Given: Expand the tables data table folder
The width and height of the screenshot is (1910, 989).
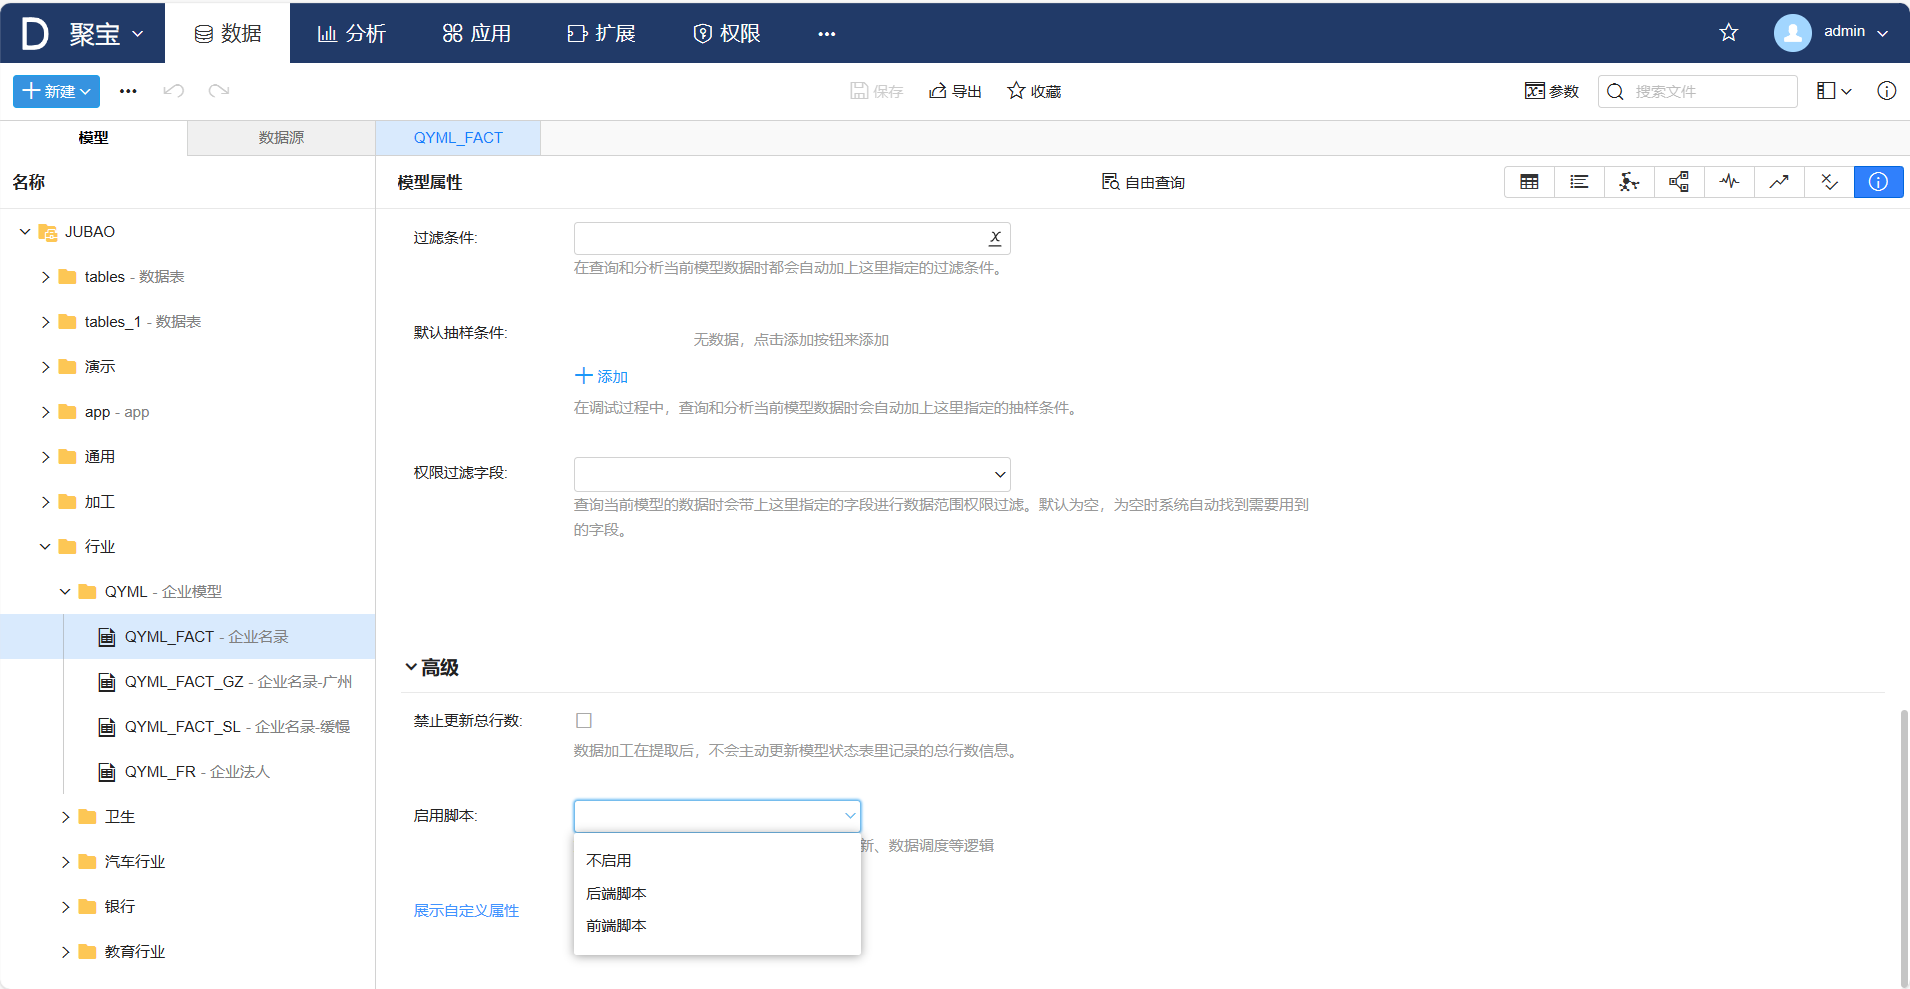Looking at the screenshot, I should click(x=45, y=277).
